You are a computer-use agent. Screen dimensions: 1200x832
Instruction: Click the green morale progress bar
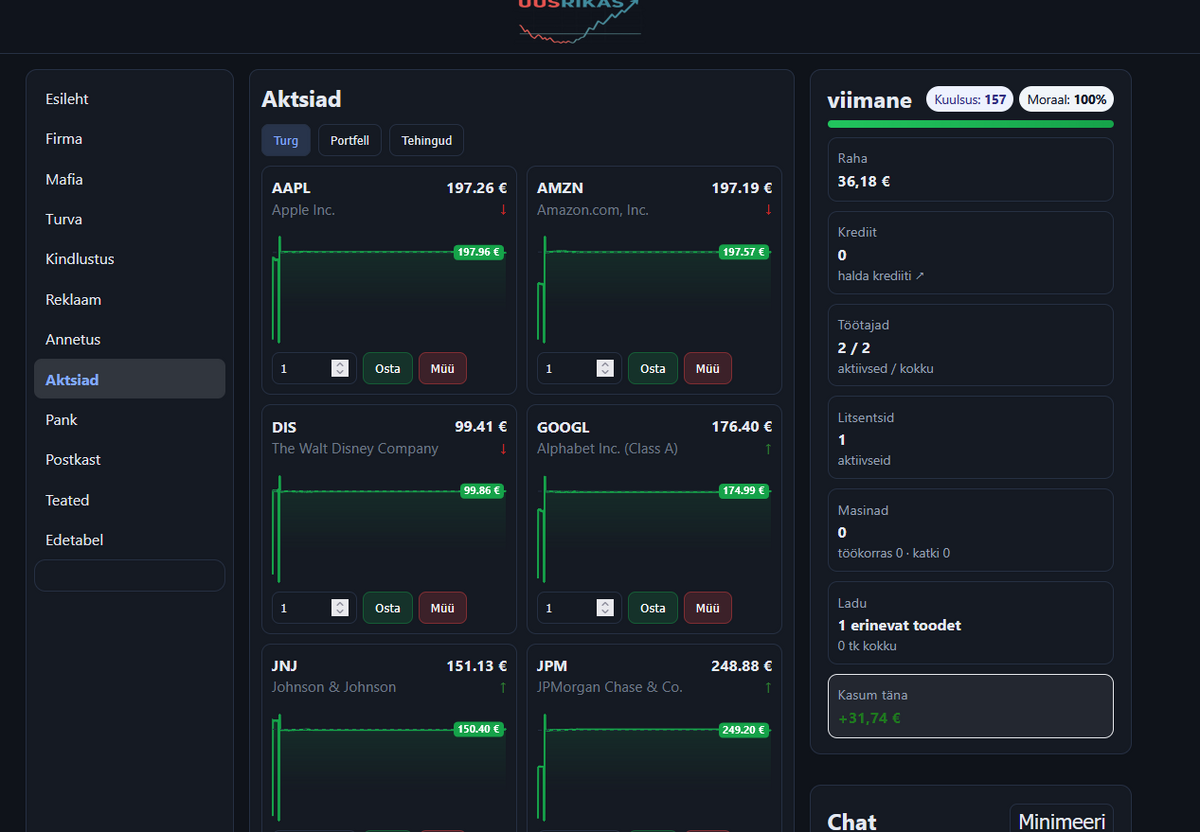pyautogui.click(x=970, y=124)
